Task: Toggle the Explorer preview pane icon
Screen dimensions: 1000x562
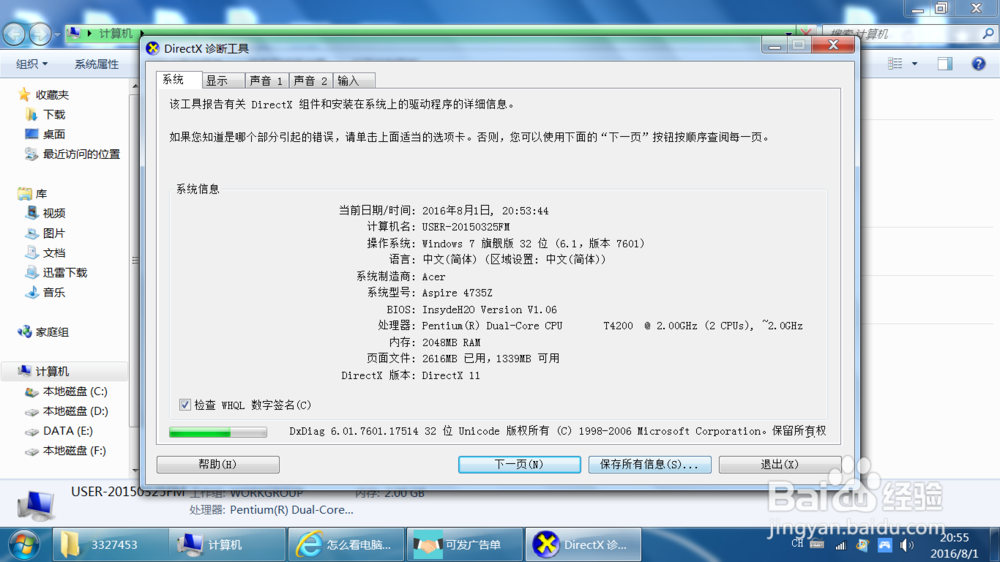Action: (x=945, y=63)
